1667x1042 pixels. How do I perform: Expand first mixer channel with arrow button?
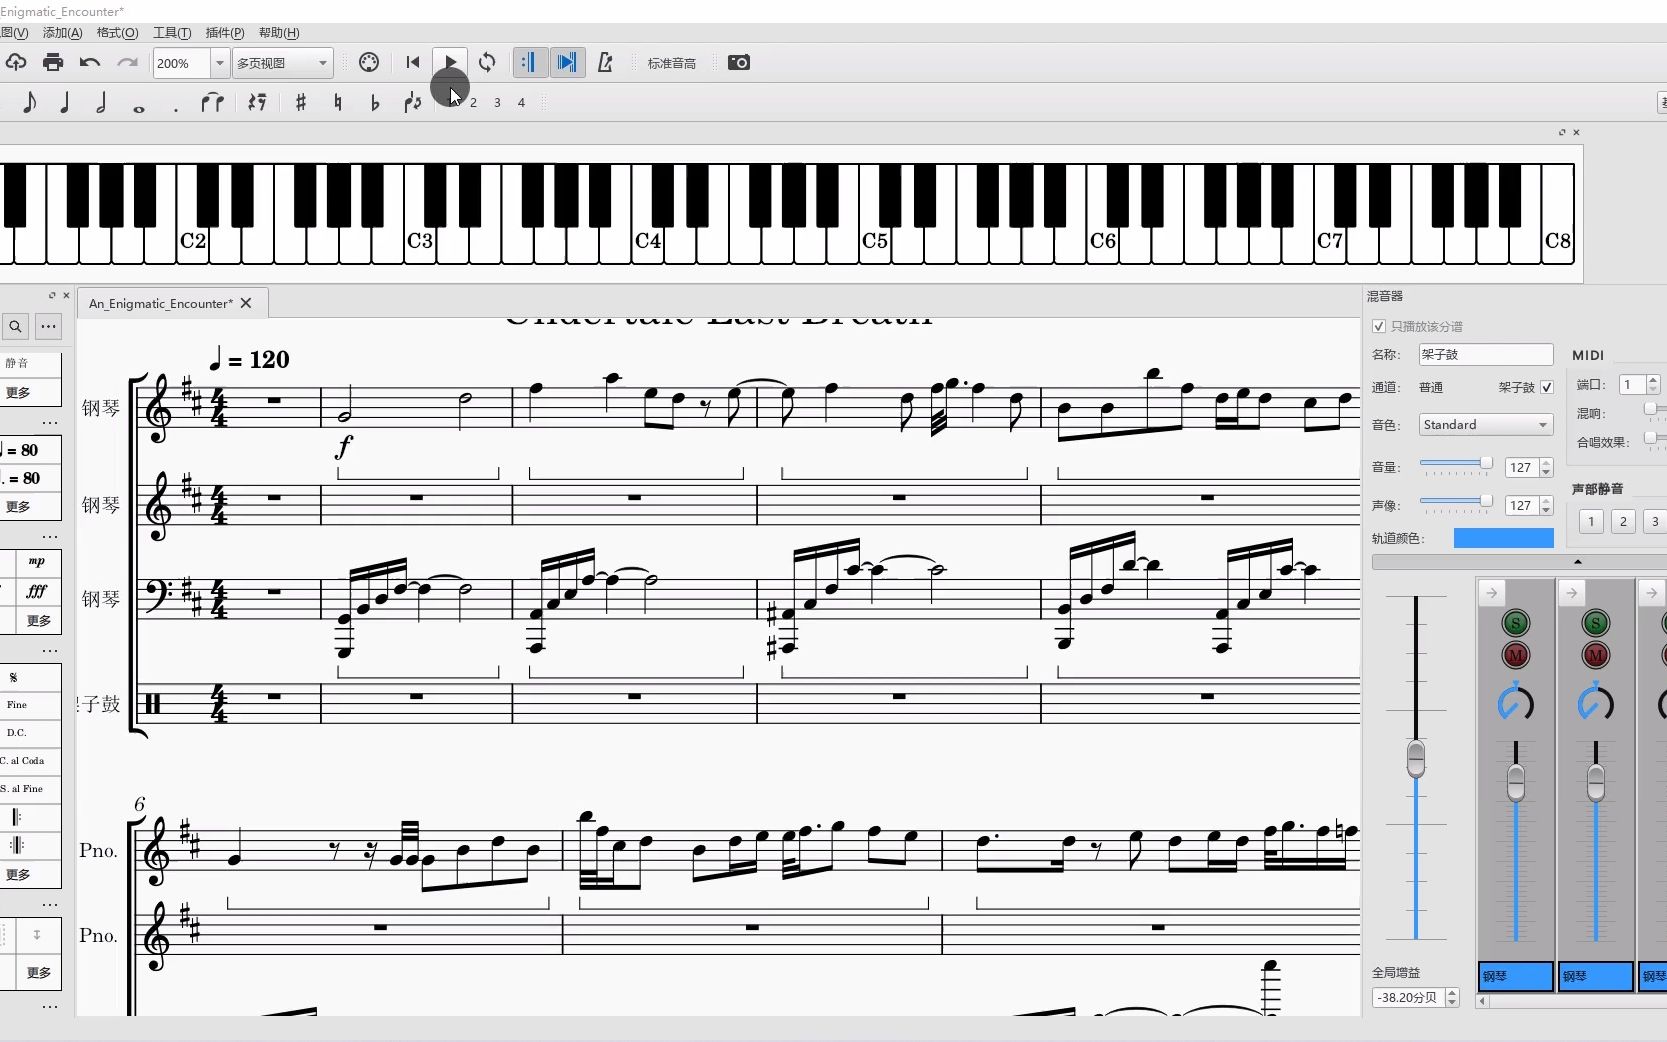(x=1491, y=593)
